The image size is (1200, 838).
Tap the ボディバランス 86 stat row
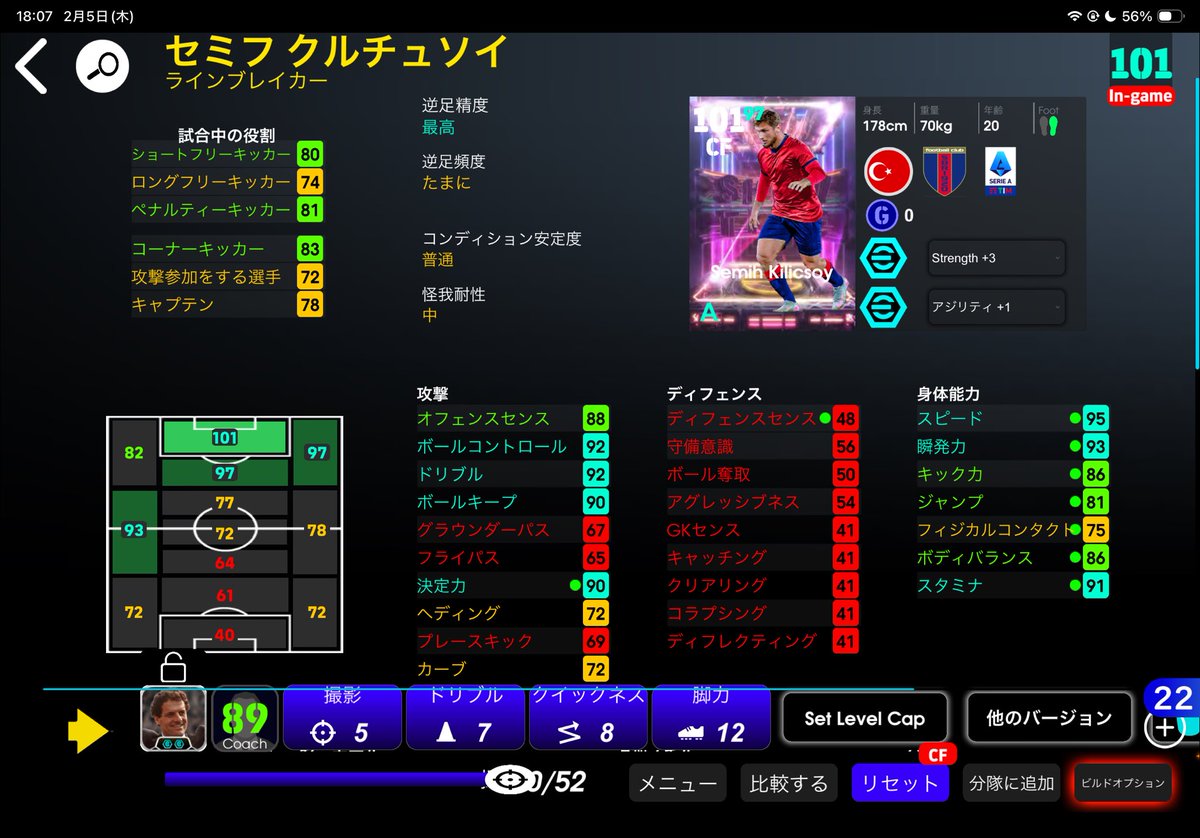pos(1012,558)
